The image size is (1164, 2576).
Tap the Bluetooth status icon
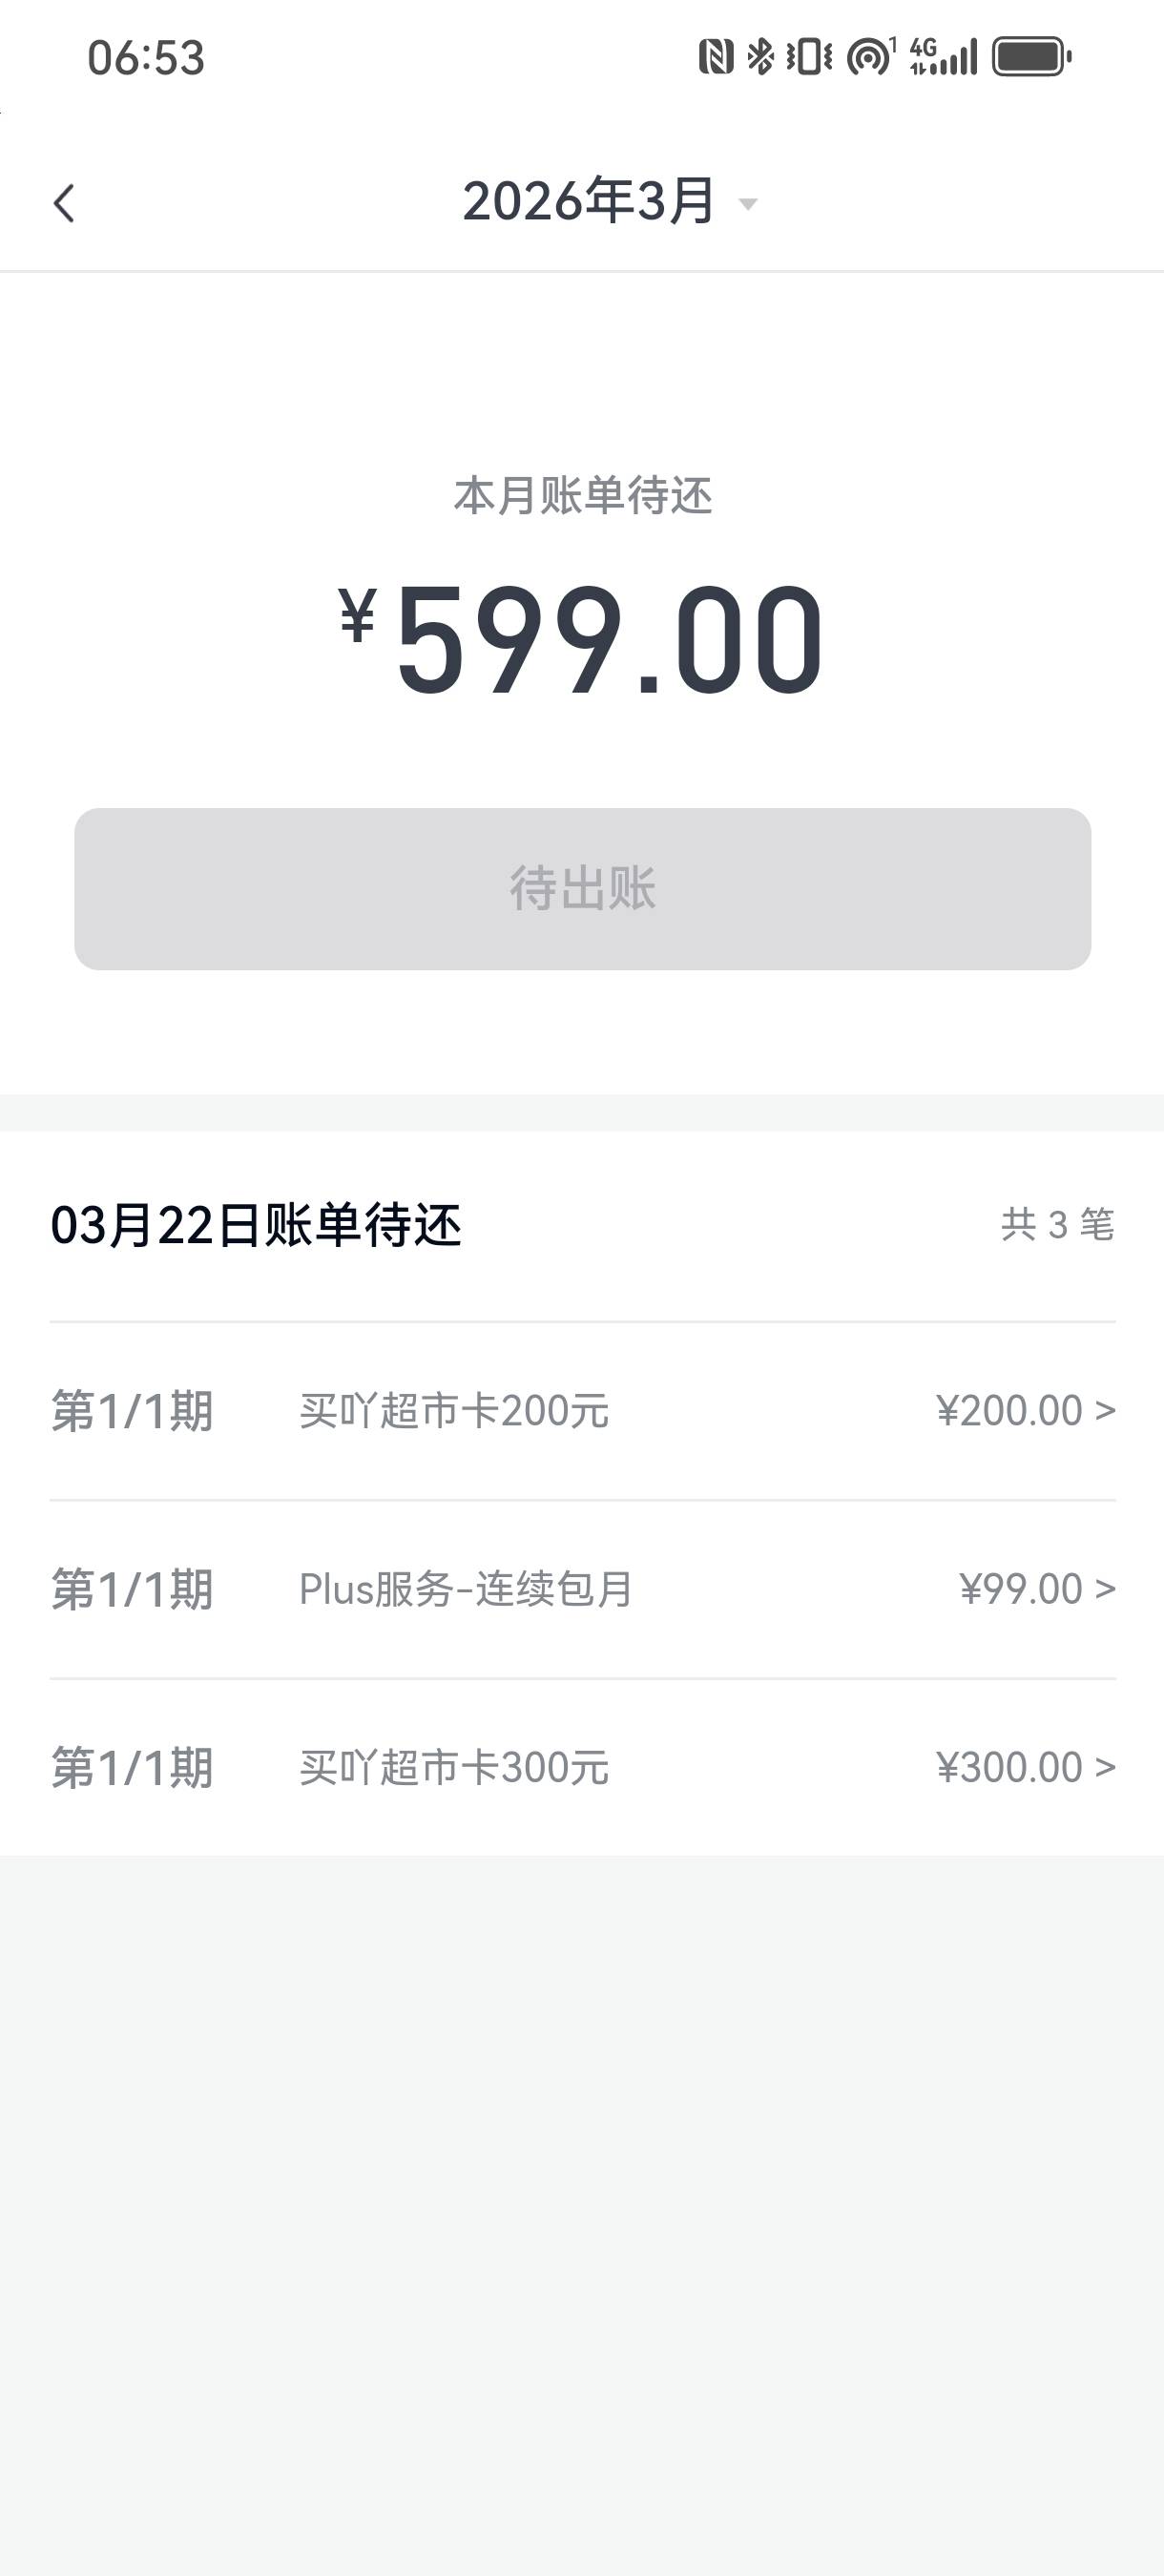[x=761, y=57]
